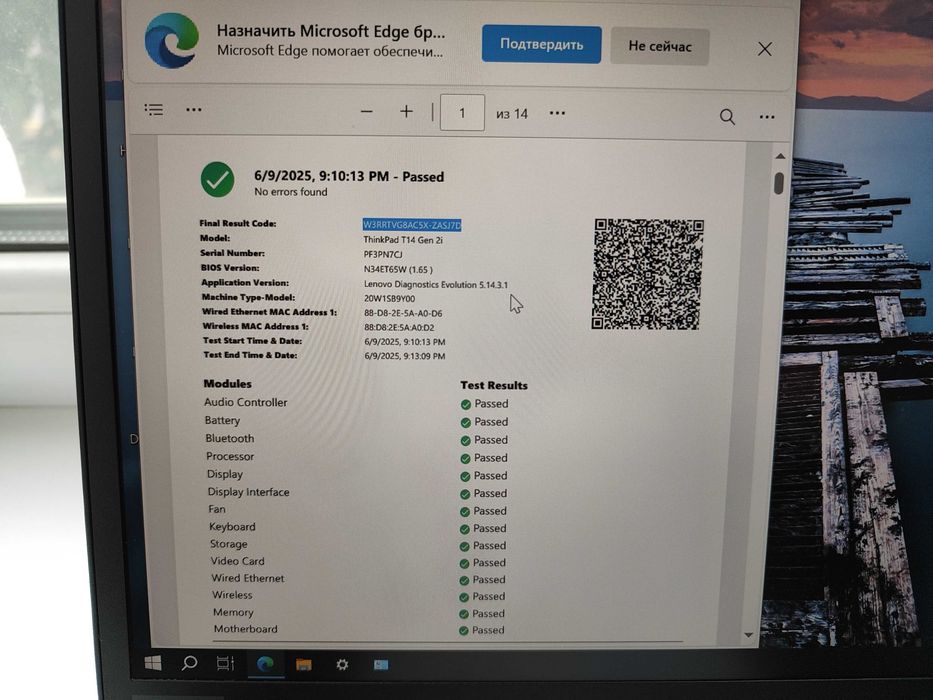
Task: Click the 'Audio Controller' module row
Action: pyautogui.click(x=246, y=402)
